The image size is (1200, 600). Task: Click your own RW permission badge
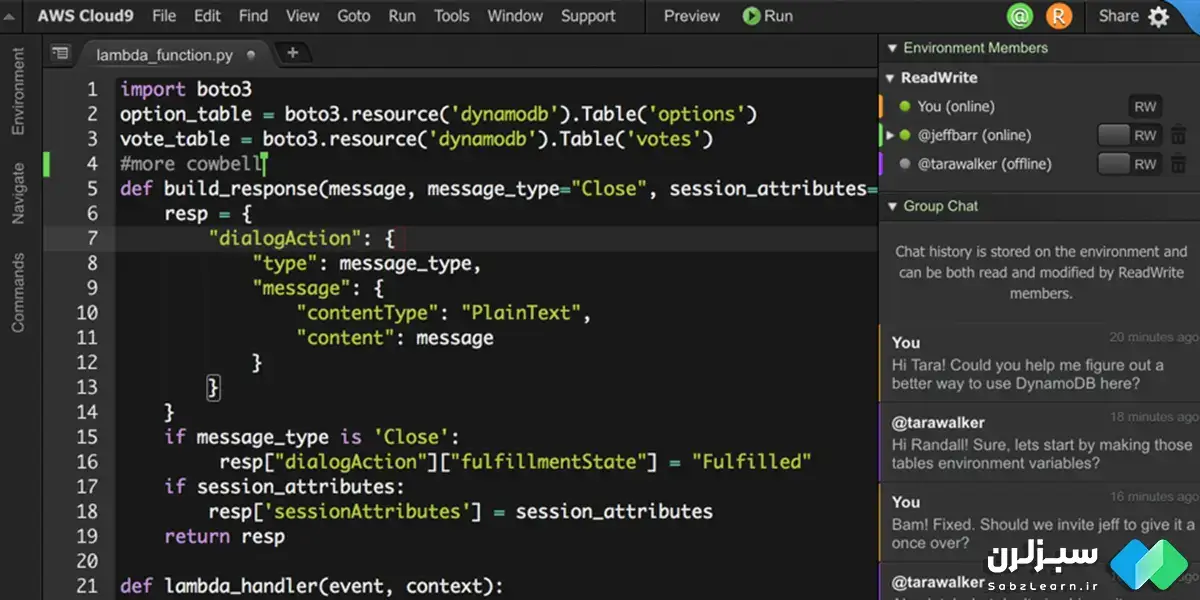[x=1144, y=107]
